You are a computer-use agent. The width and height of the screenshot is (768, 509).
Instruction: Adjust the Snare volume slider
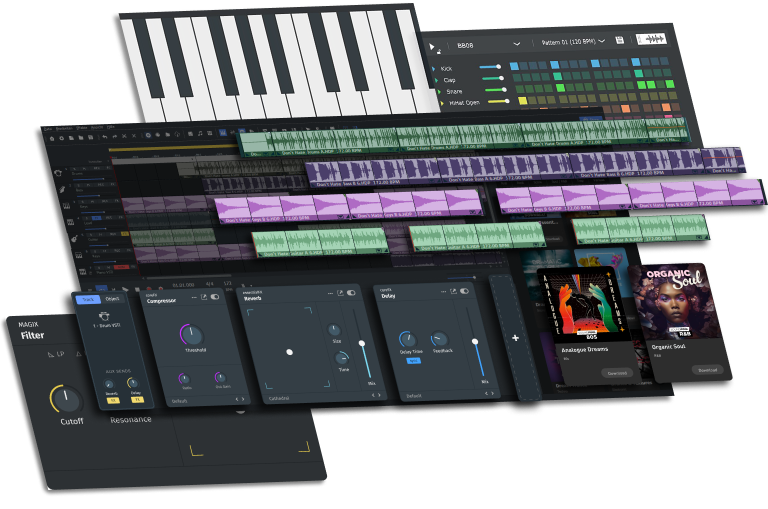pos(496,90)
